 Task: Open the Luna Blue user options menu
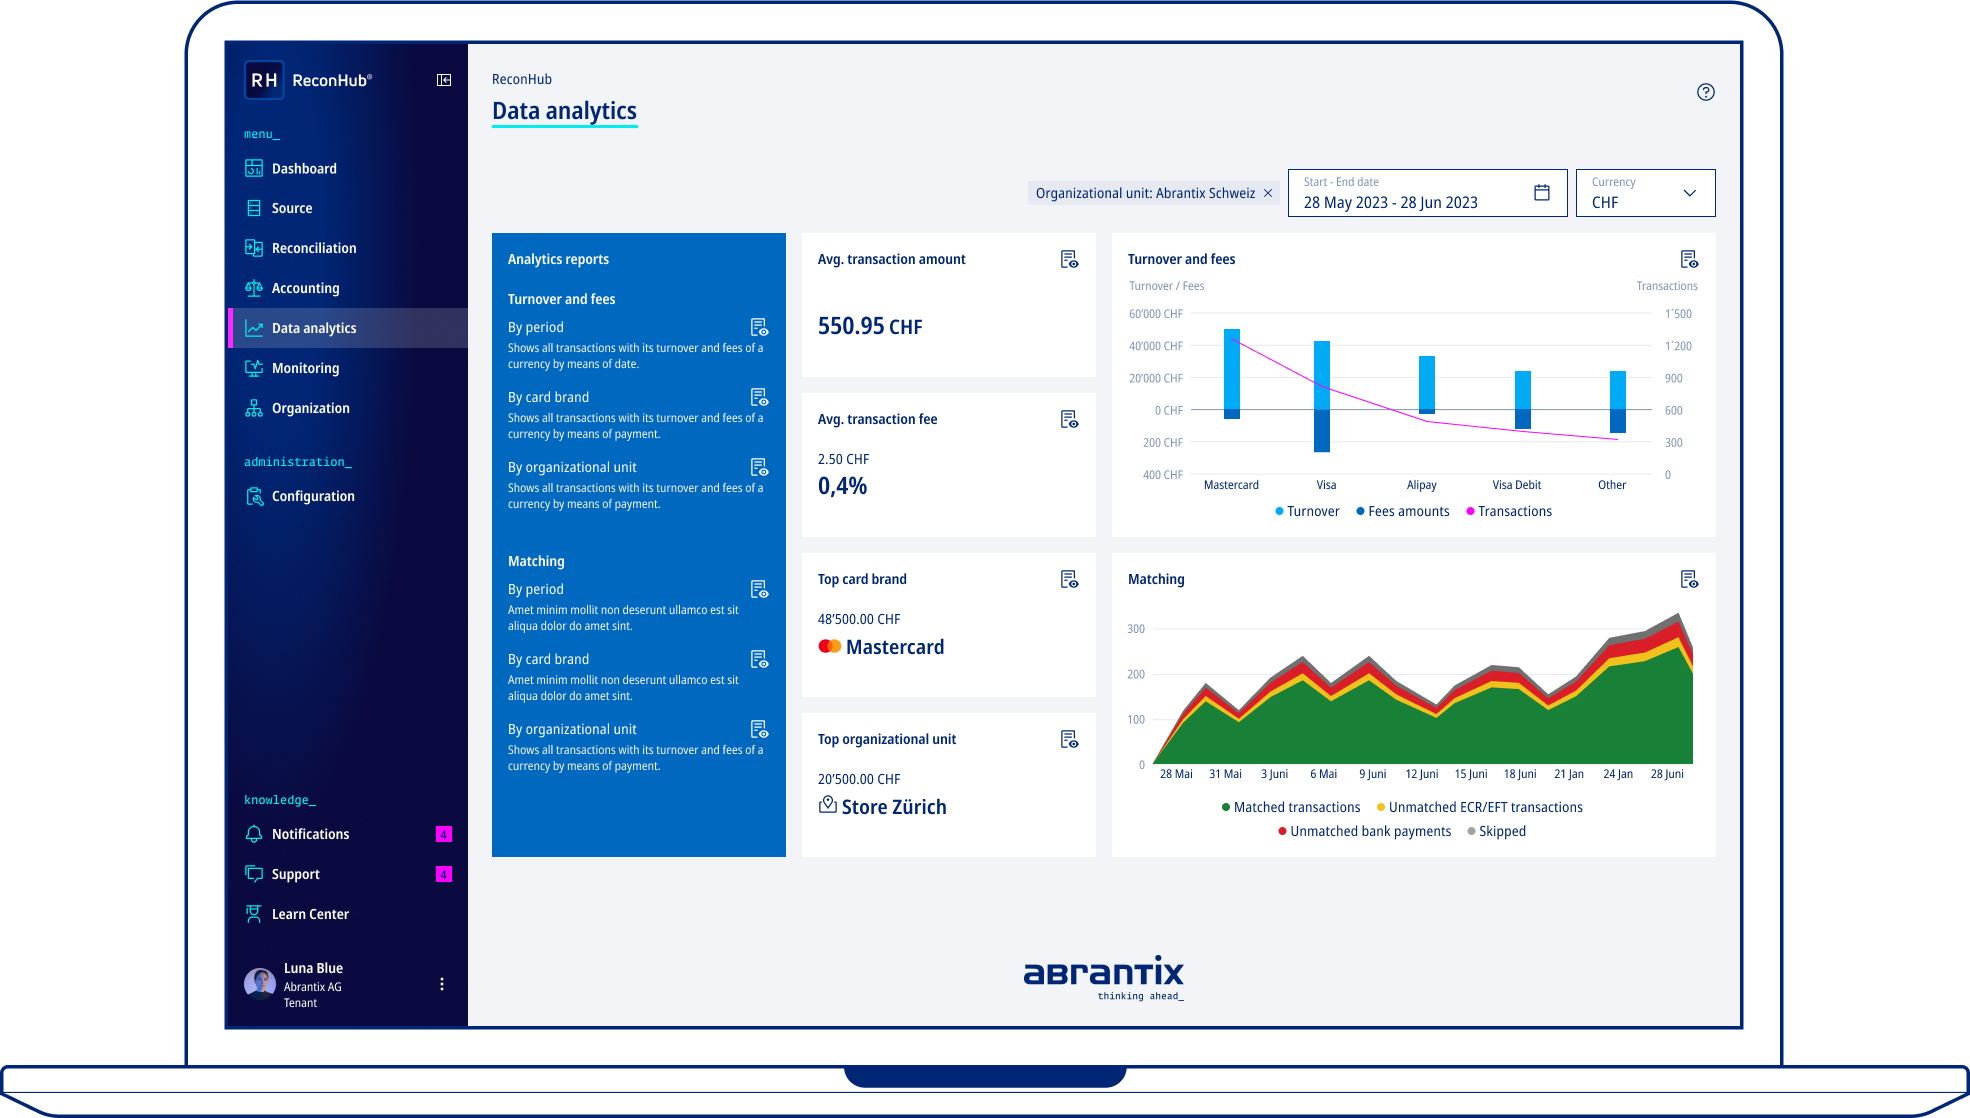pyautogui.click(x=442, y=984)
